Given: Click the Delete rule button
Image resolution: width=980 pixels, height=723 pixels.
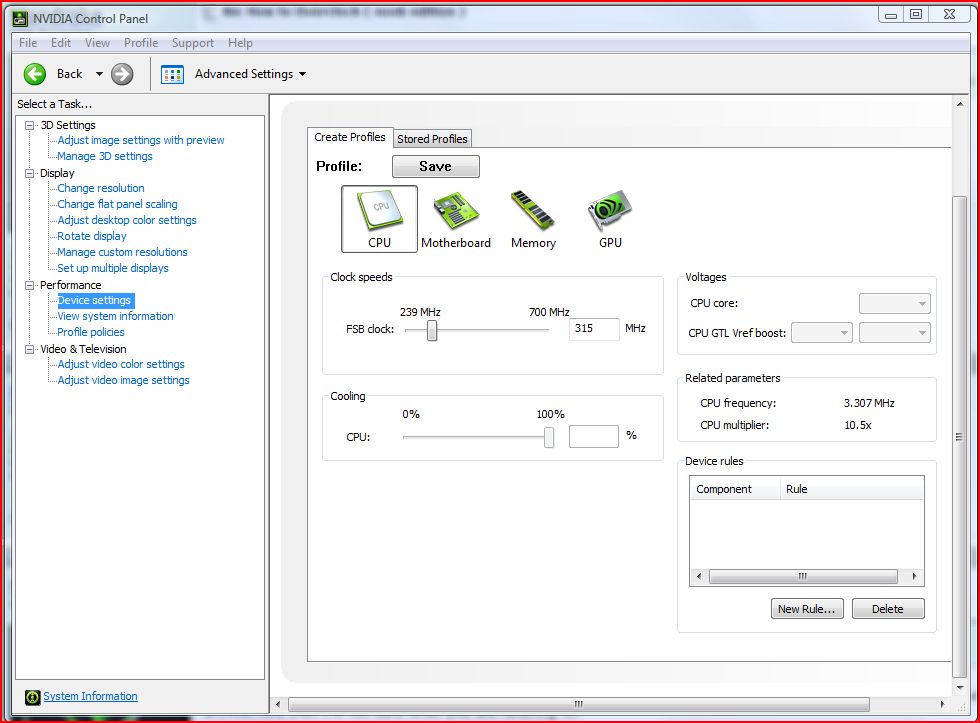Looking at the screenshot, I should tap(888, 609).
